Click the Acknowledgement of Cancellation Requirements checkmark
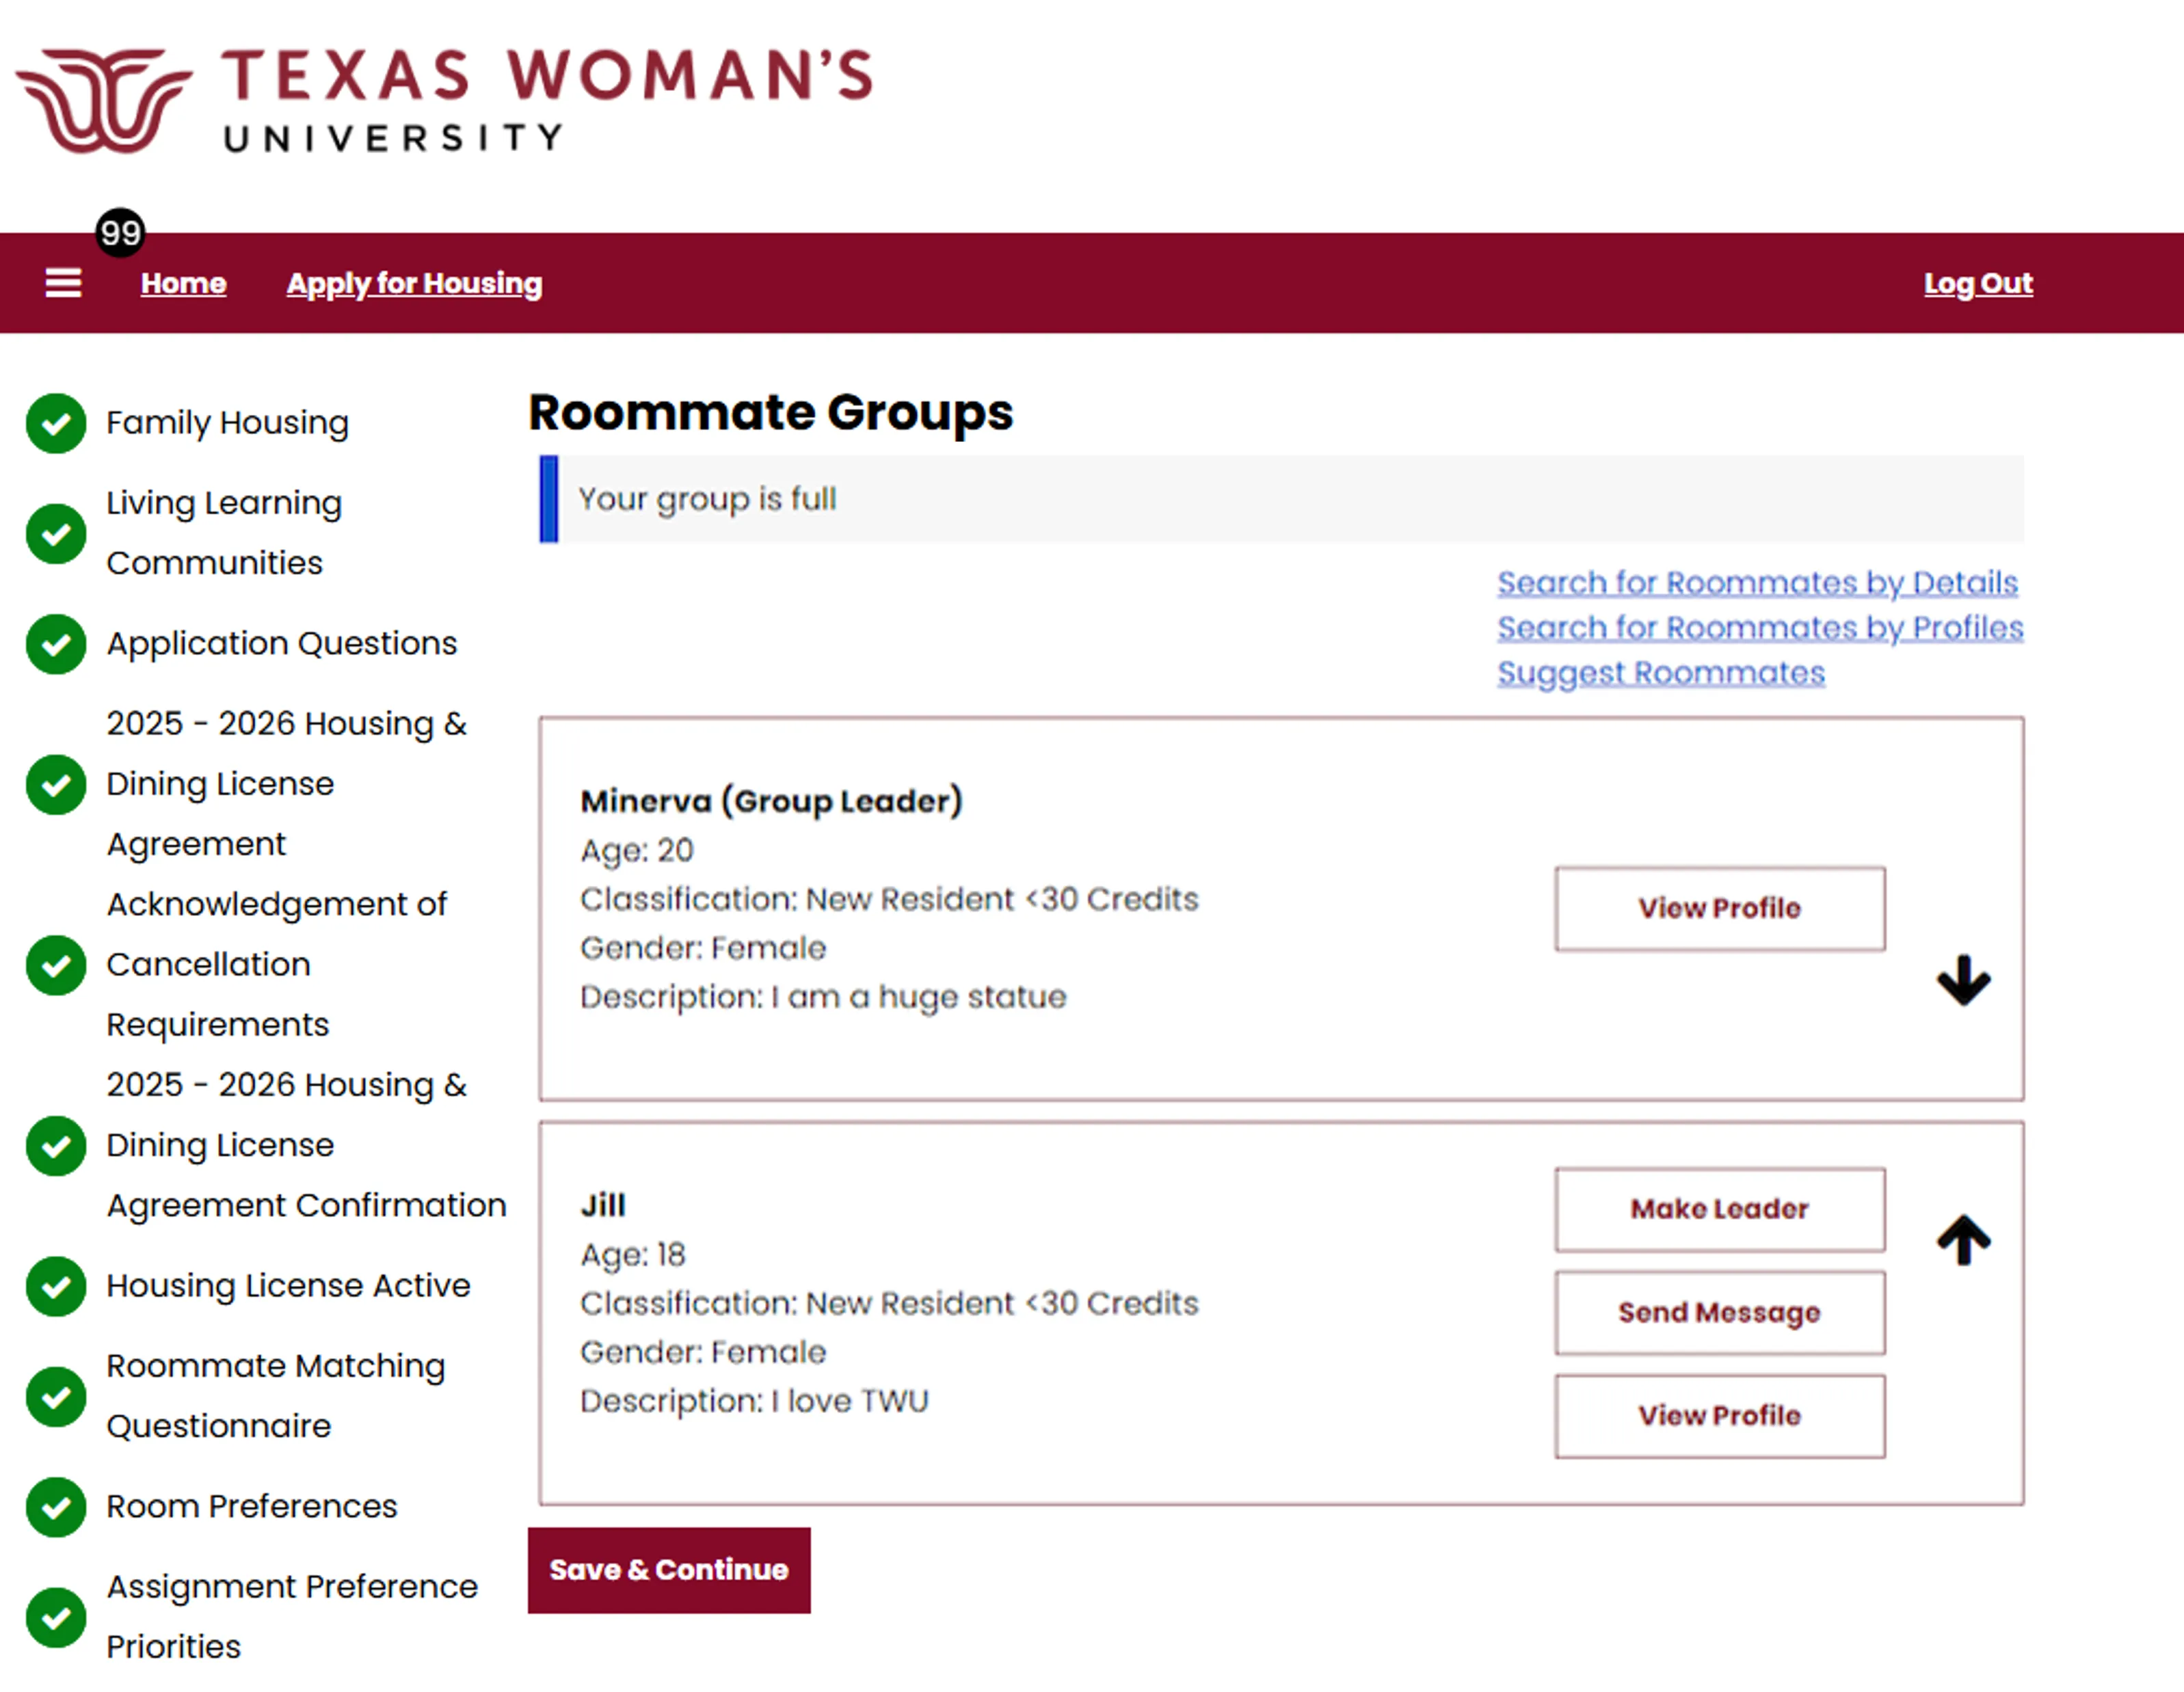 pos(56,965)
